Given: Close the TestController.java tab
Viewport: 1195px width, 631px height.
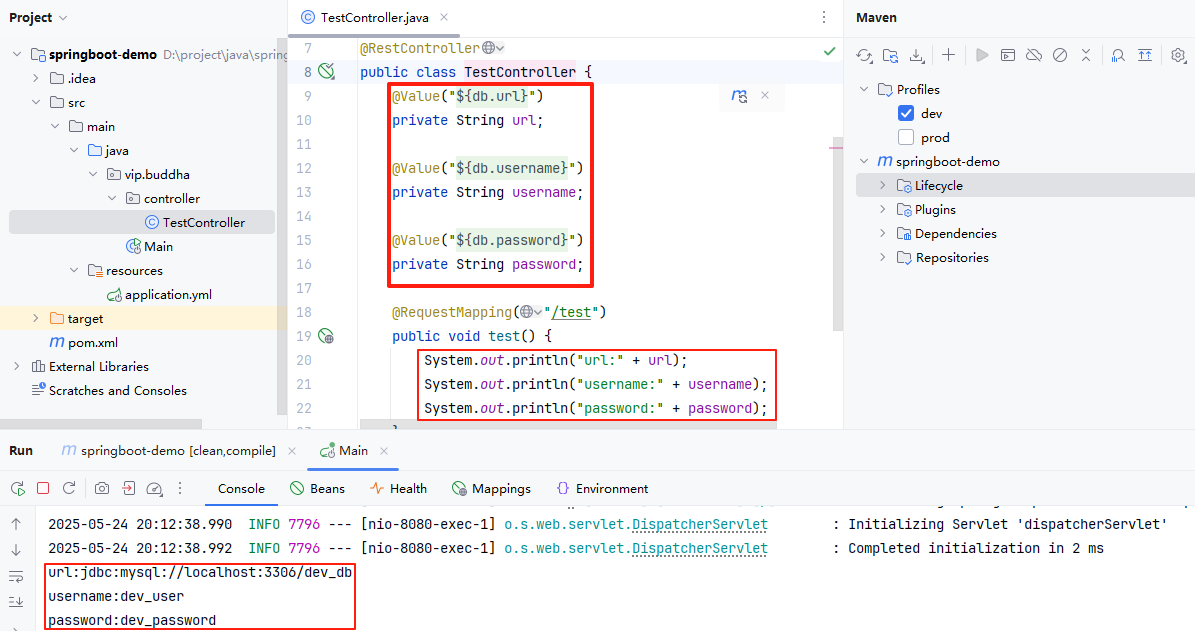Looking at the screenshot, I should pyautogui.click(x=444, y=17).
